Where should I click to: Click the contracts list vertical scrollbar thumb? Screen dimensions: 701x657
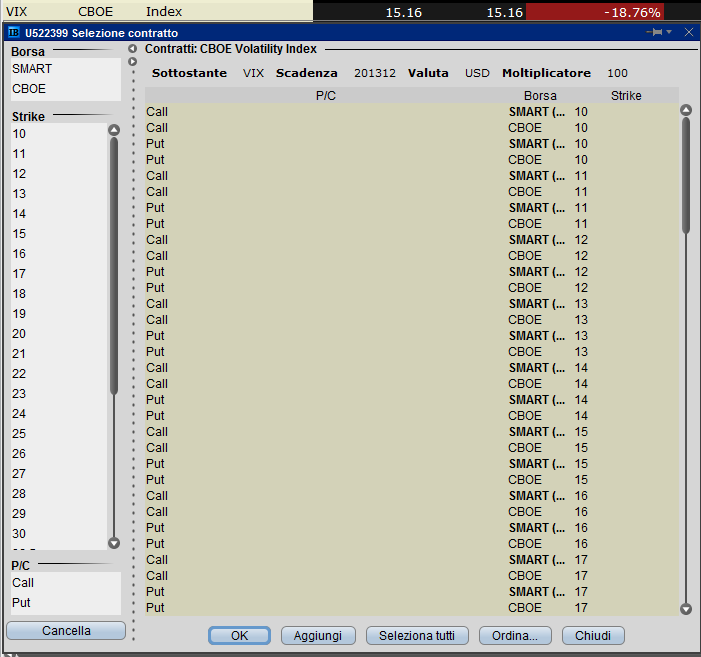[x=686, y=175]
